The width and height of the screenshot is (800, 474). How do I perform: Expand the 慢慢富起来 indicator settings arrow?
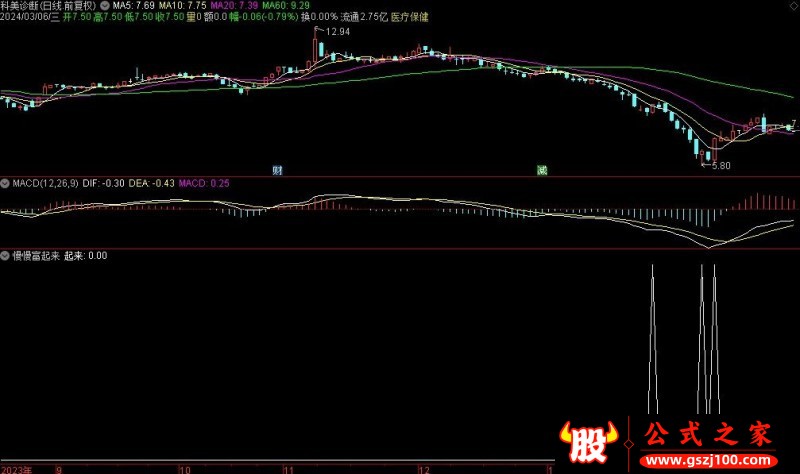pyautogui.click(x=5, y=255)
